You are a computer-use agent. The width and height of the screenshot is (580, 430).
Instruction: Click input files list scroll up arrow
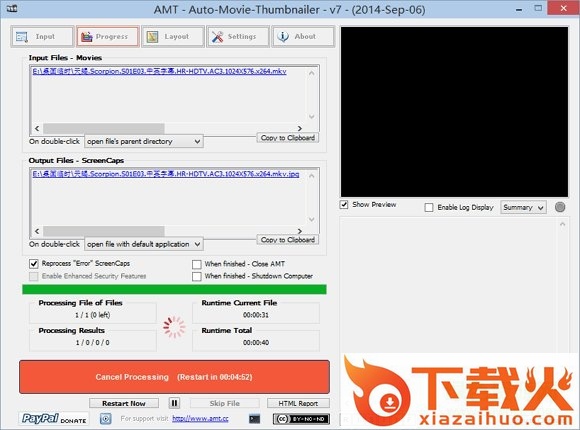(311, 73)
